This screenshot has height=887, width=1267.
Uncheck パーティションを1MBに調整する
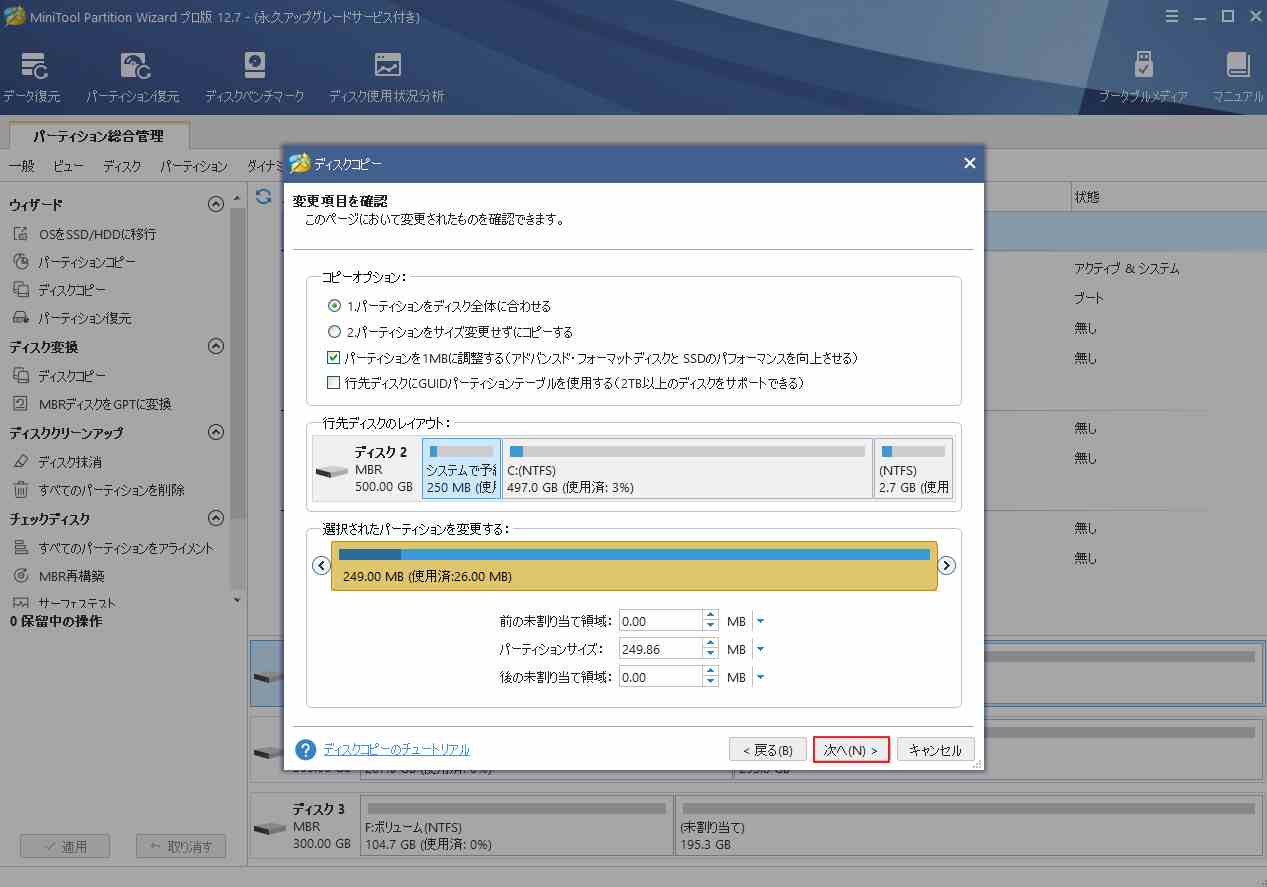pyautogui.click(x=335, y=358)
